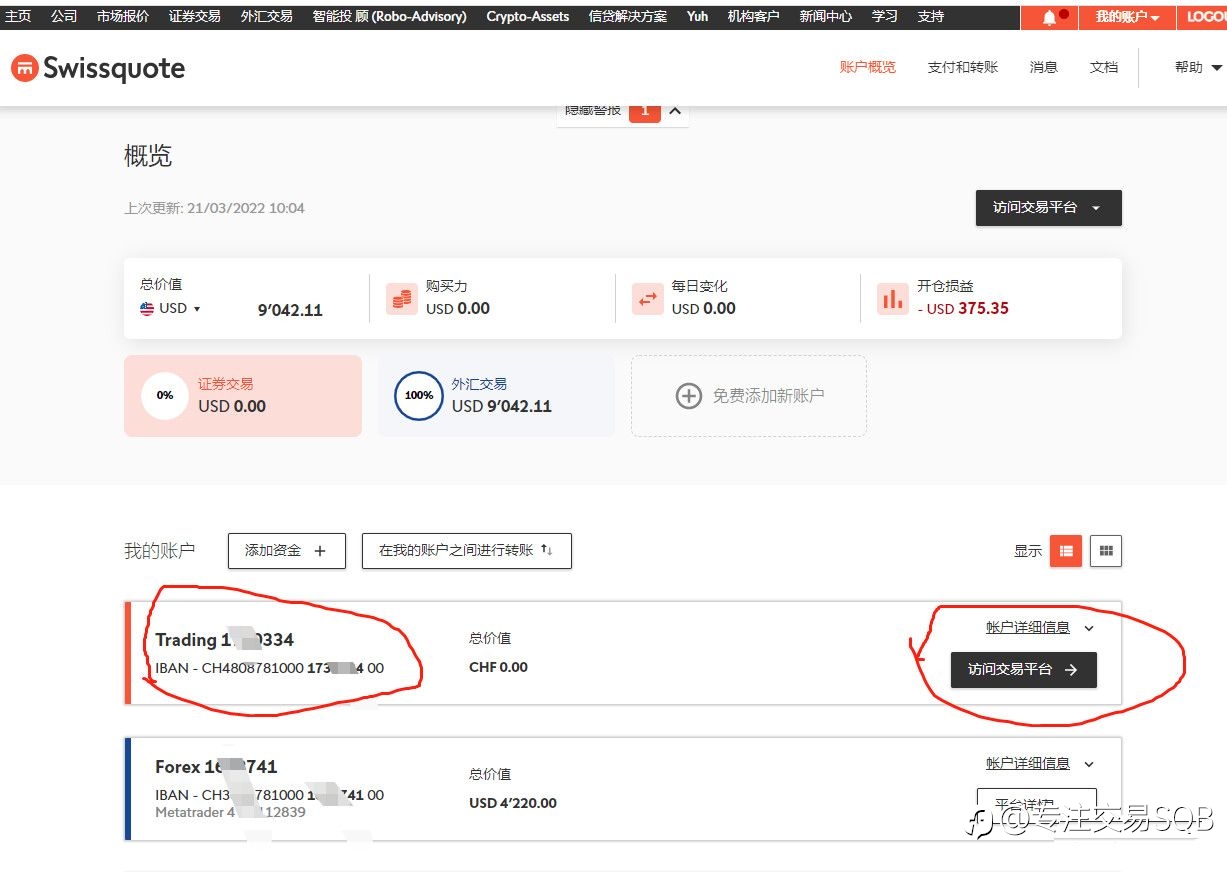1227x872 pixels.
Task: Click the LOGOUT button
Action: pos(1203,17)
